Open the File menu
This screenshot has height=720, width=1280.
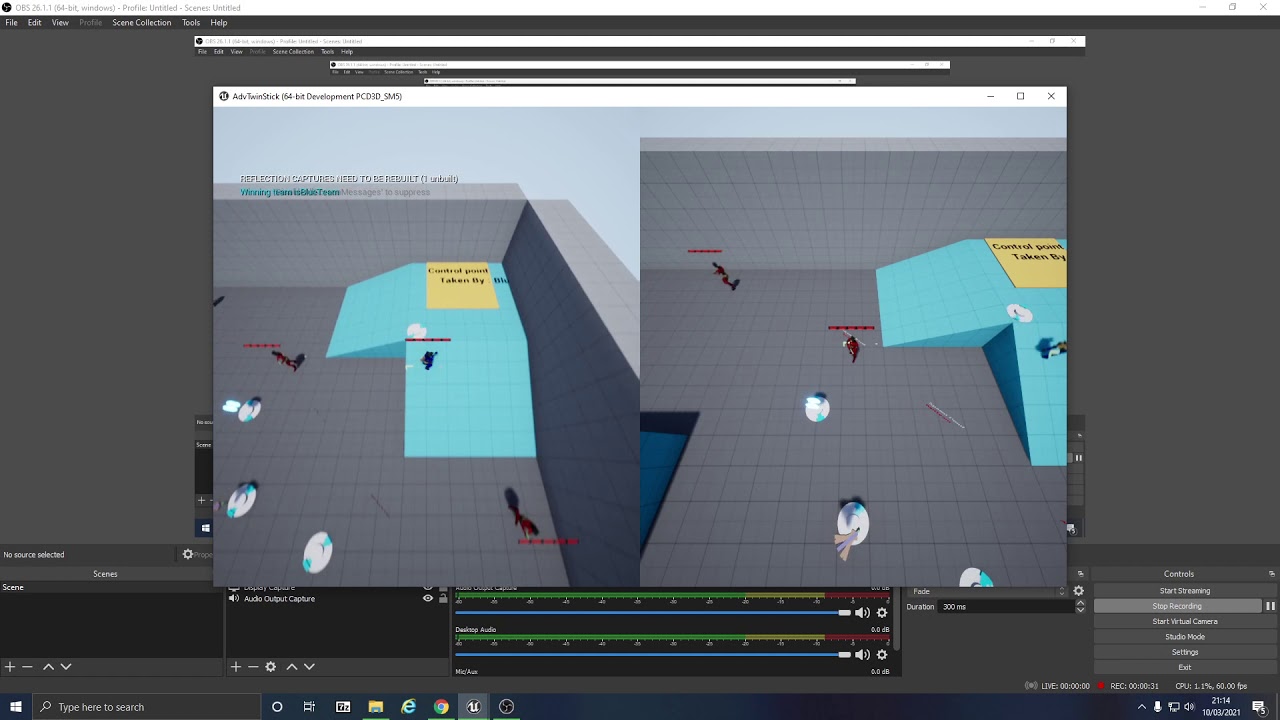tap(11, 22)
